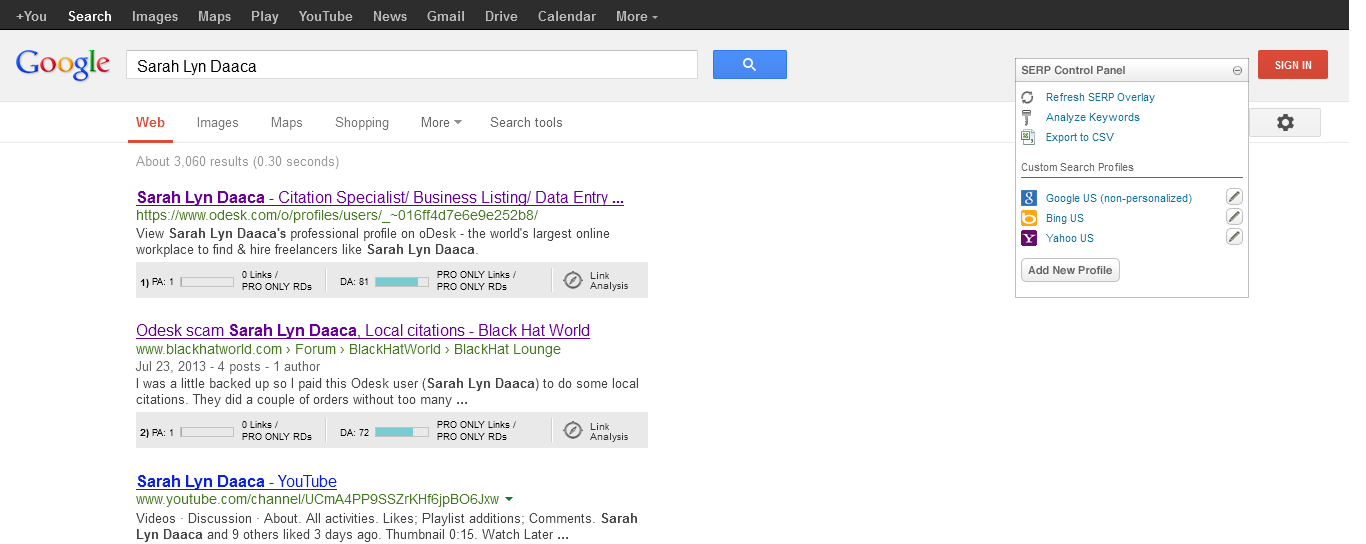
Task: Open Calendar in the top bar
Action: click(567, 16)
